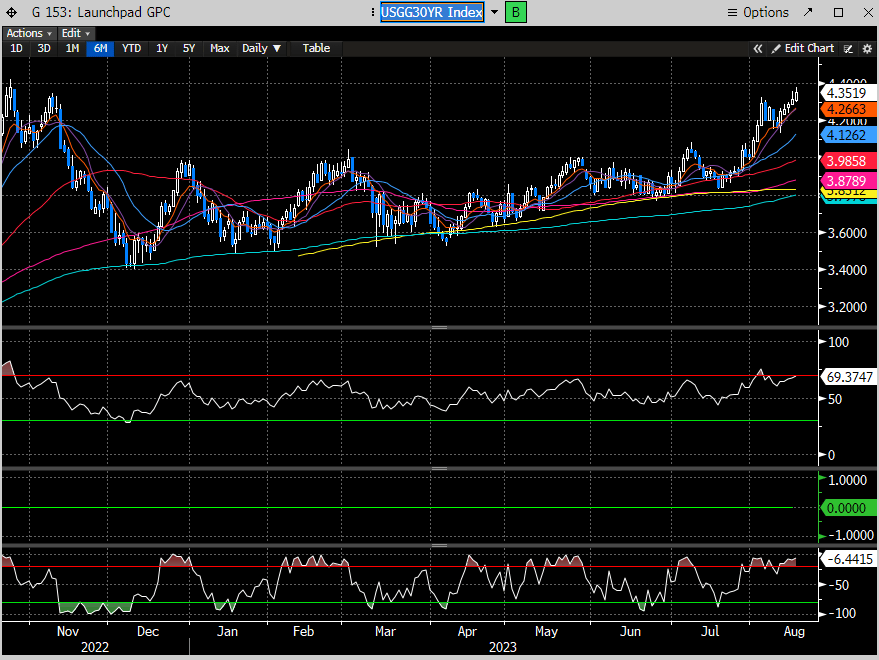
Task: Show the Max time range
Action: click(219, 48)
